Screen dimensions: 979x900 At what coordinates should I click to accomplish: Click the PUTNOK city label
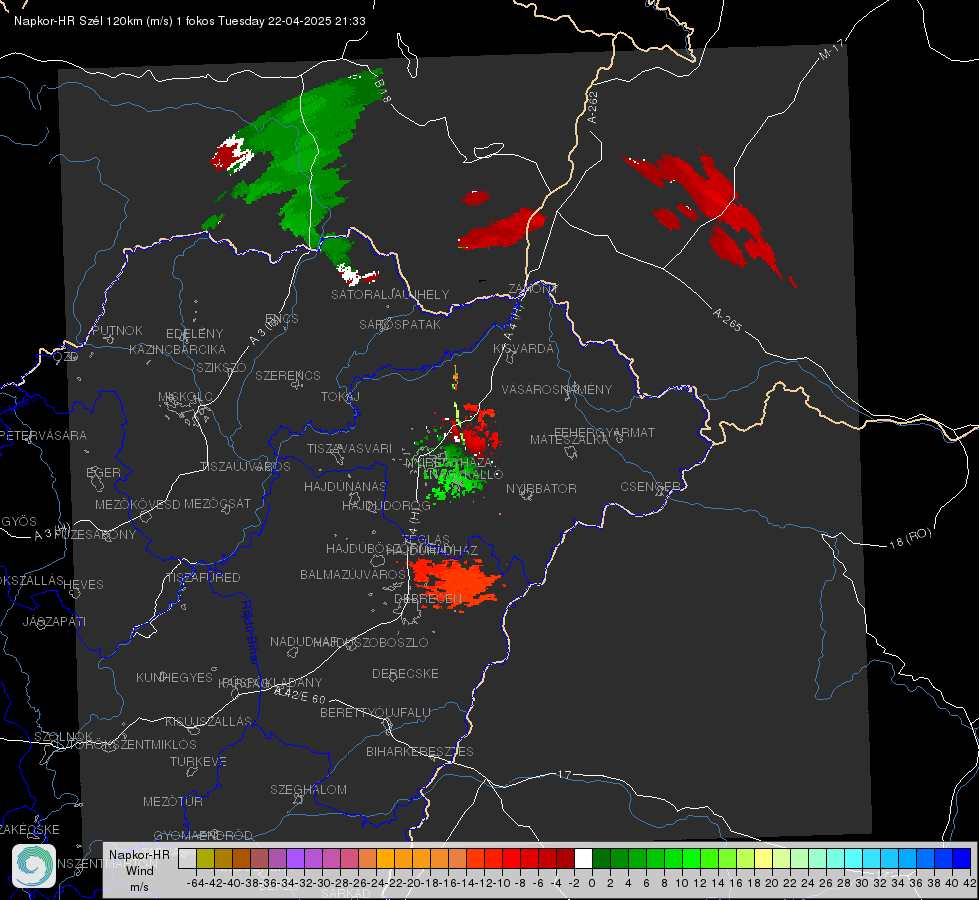coord(117,330)
